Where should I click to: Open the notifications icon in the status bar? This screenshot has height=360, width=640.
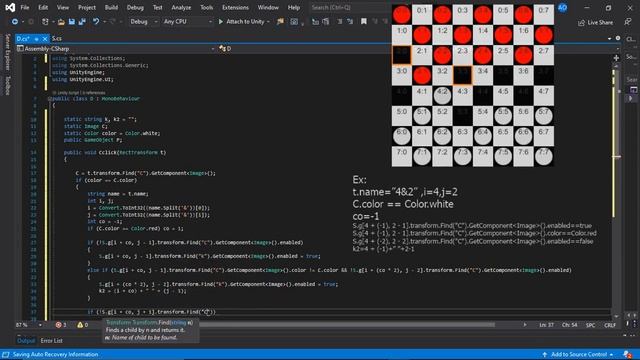(x=627, y=354)
